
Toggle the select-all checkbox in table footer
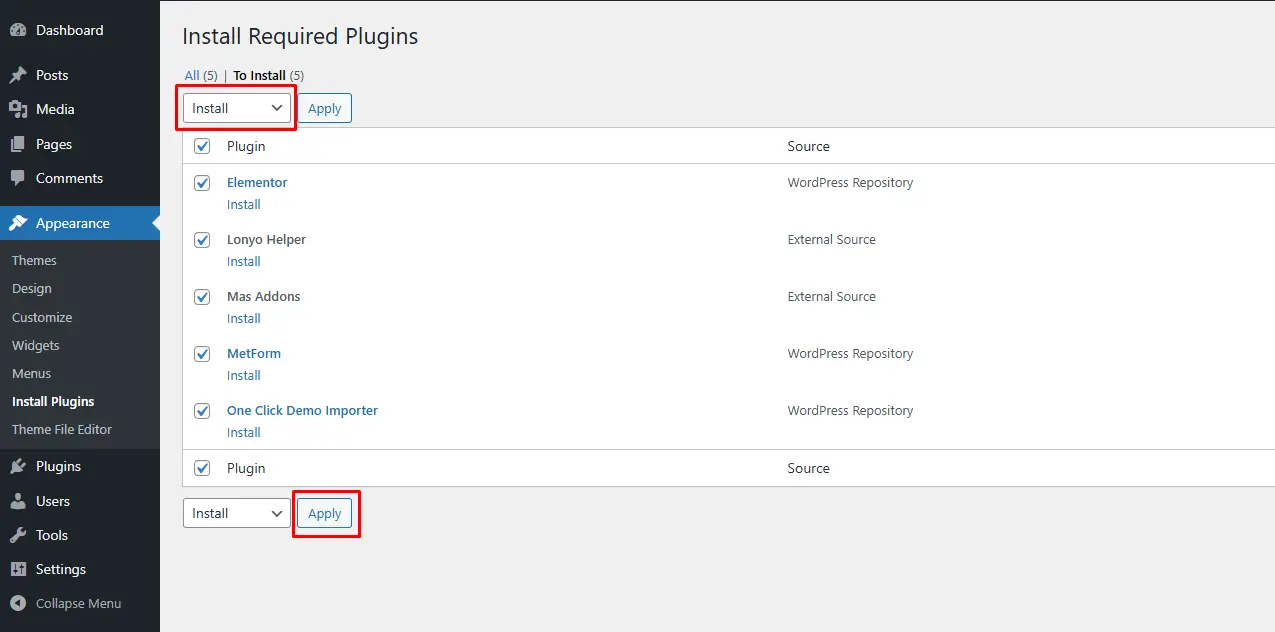pos(202,468)
